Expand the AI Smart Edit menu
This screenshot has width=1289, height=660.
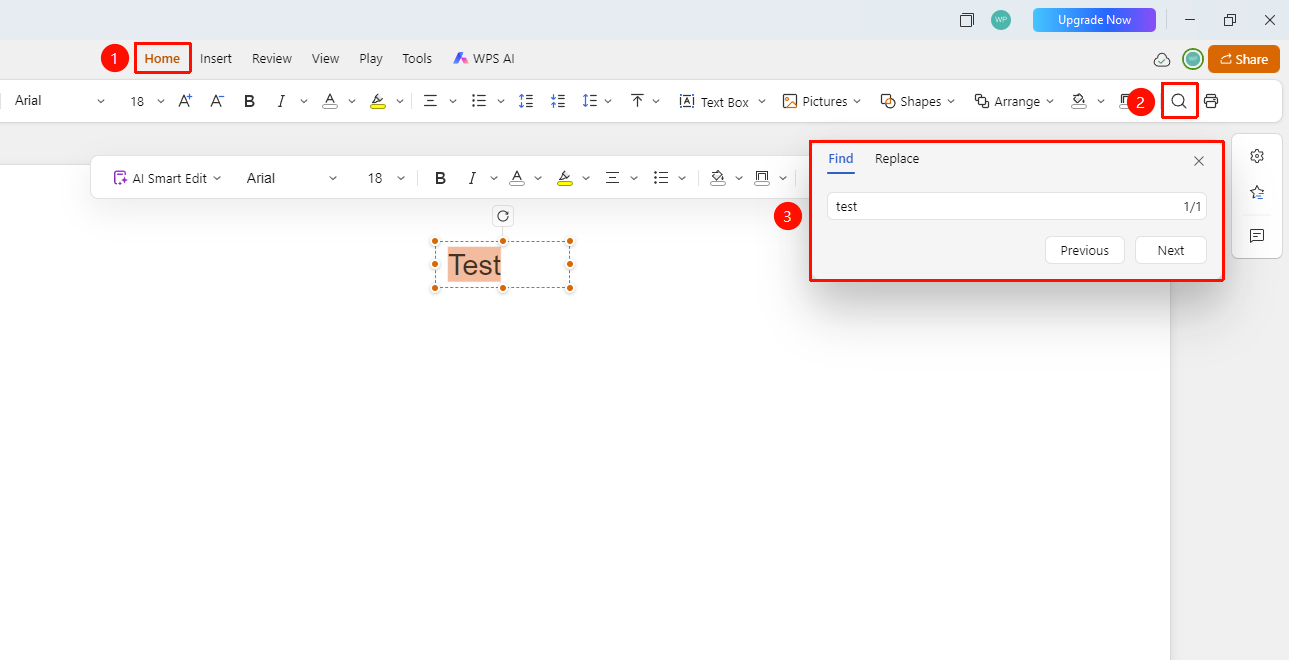pyautogui.click(x=167, y=178)
